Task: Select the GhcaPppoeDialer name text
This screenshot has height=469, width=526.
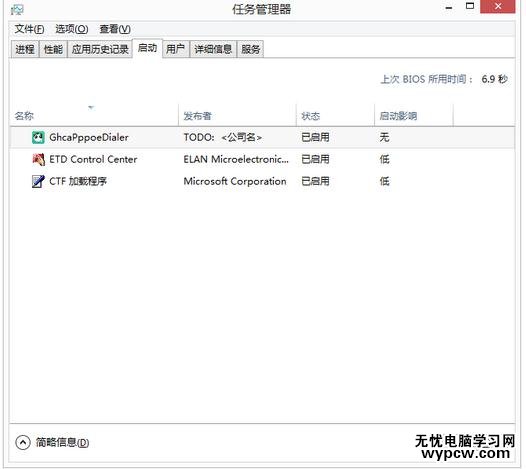Action: pos(89,138)
